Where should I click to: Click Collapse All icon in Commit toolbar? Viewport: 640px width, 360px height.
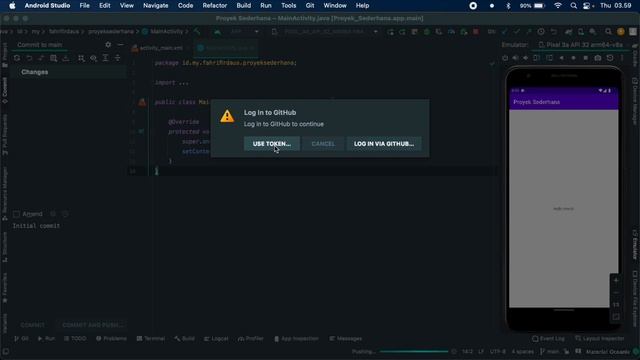click(x=118, y=58)
